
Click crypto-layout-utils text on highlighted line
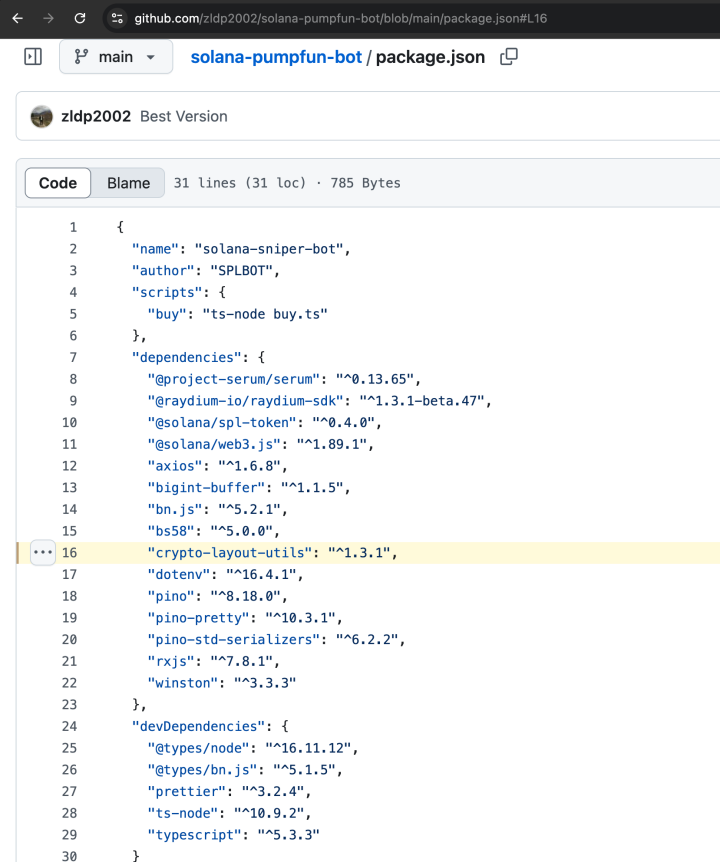click(x=232, y=552)
